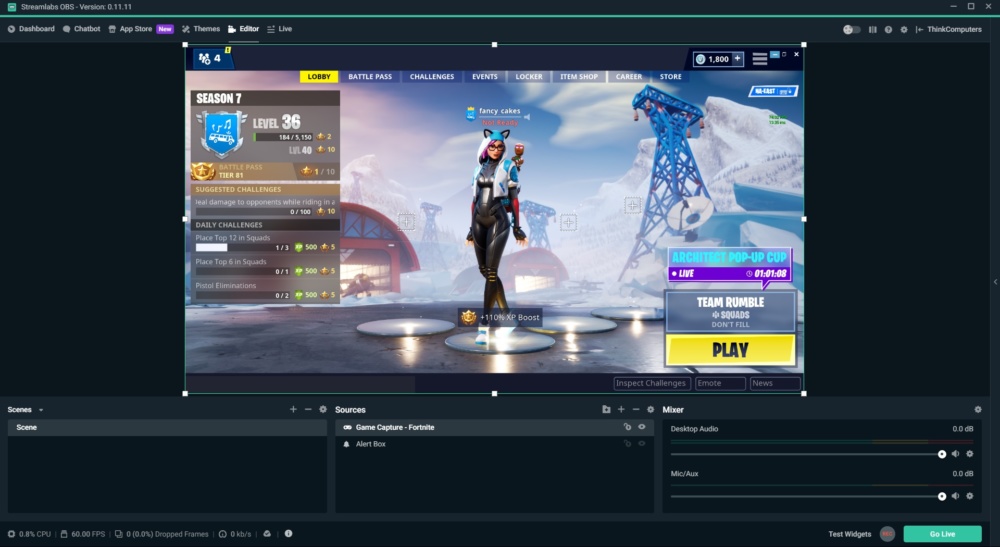Viewport: 1000px width, 547px height.
Task: Open Desktop Audio settings gear
Action: point(970,454)
